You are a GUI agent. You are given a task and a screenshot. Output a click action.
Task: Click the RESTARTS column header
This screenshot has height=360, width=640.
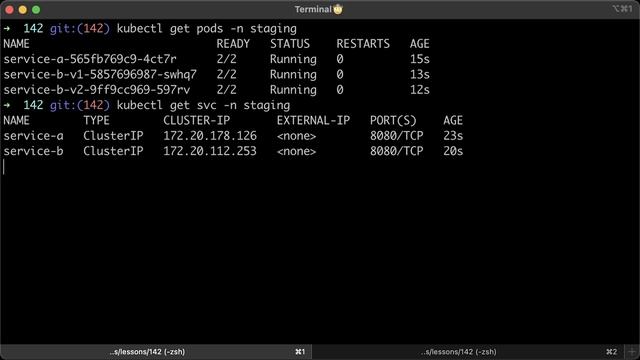(363, 44)
